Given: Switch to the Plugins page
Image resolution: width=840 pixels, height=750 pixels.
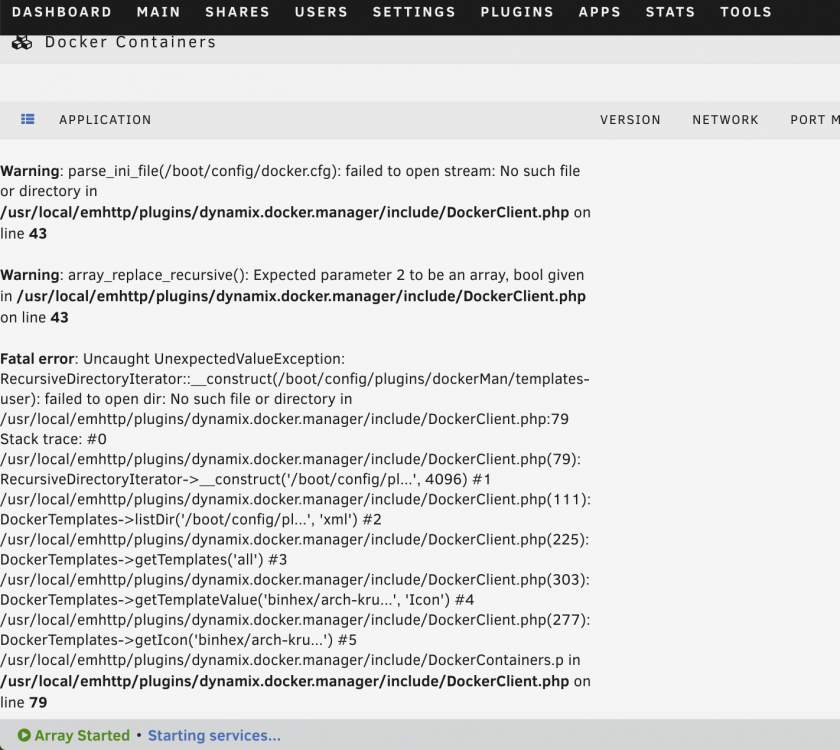Looking at the screenshot, I should coord(517,12).
